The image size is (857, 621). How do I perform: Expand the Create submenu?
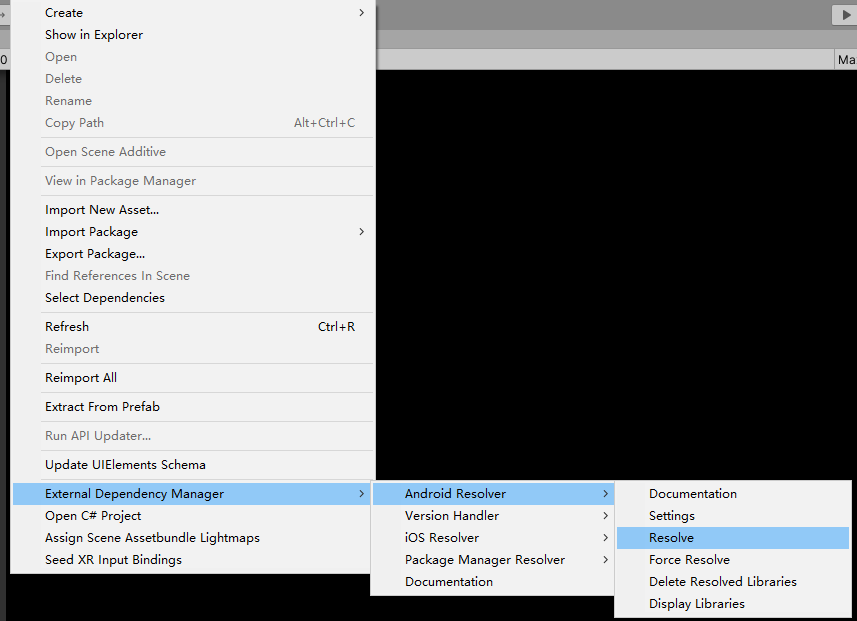63,12
